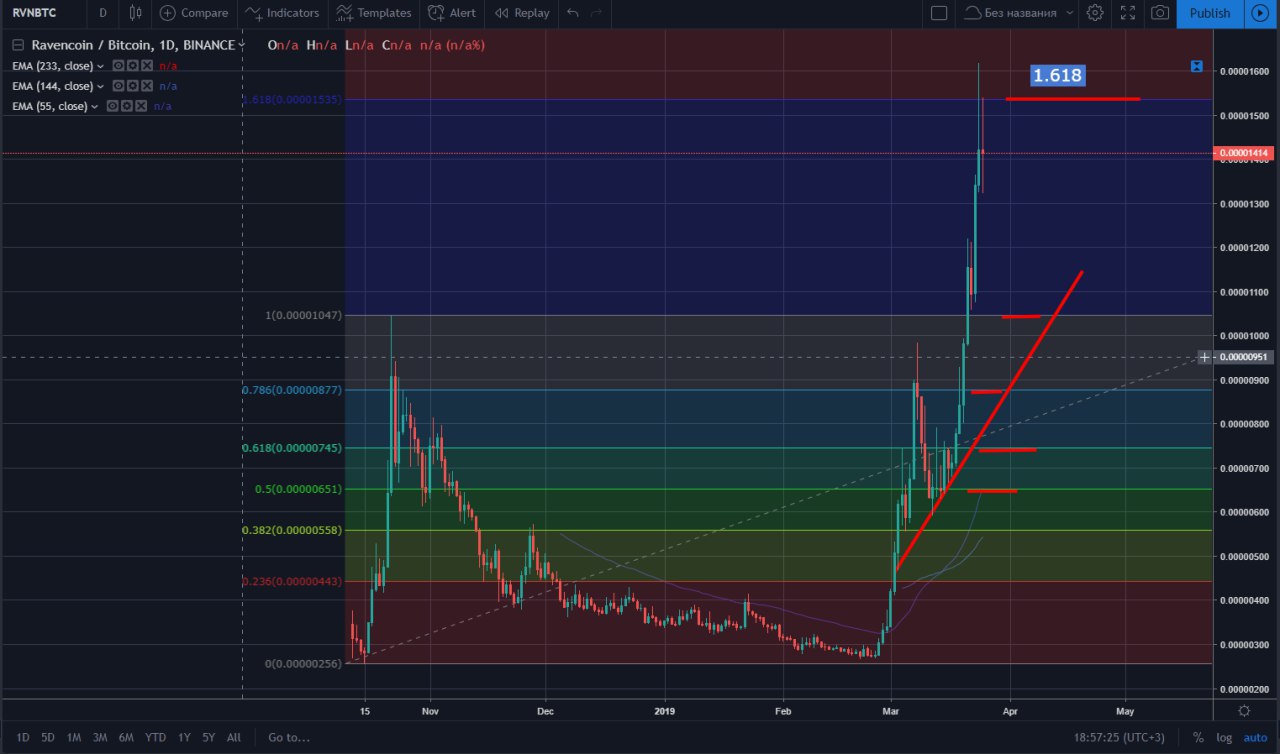Click the blue scroll-to-latest bar icon

pos(1197,66)
